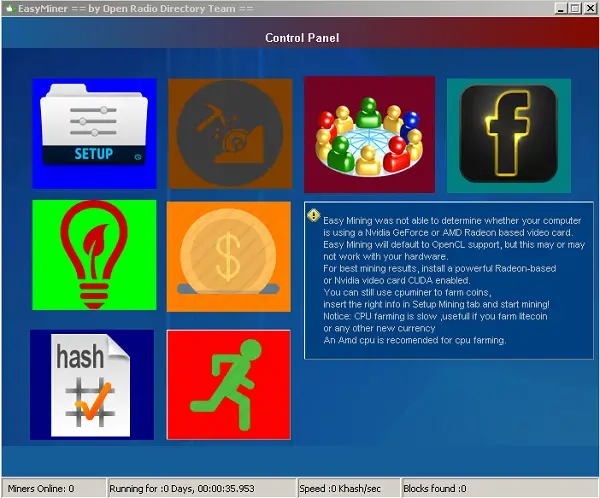The image size is (600, 498).
Task: Click the Speed :0 Khash/sec status
Action: 349,488
